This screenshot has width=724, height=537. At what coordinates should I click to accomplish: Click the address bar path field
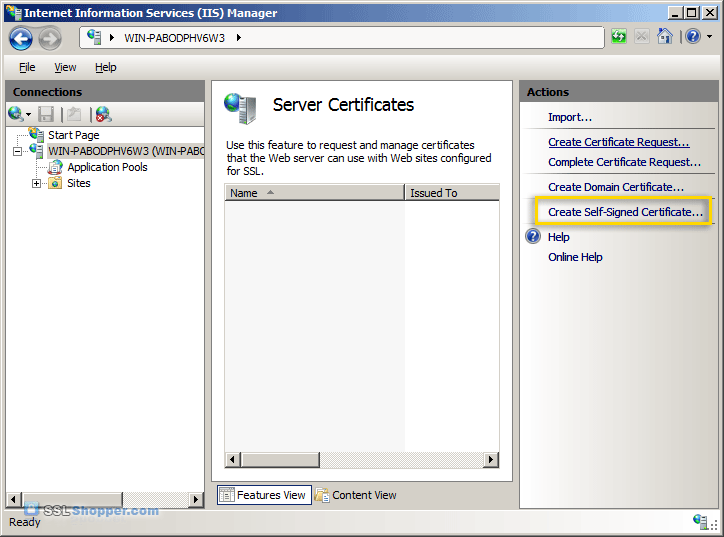click(342, 37)
